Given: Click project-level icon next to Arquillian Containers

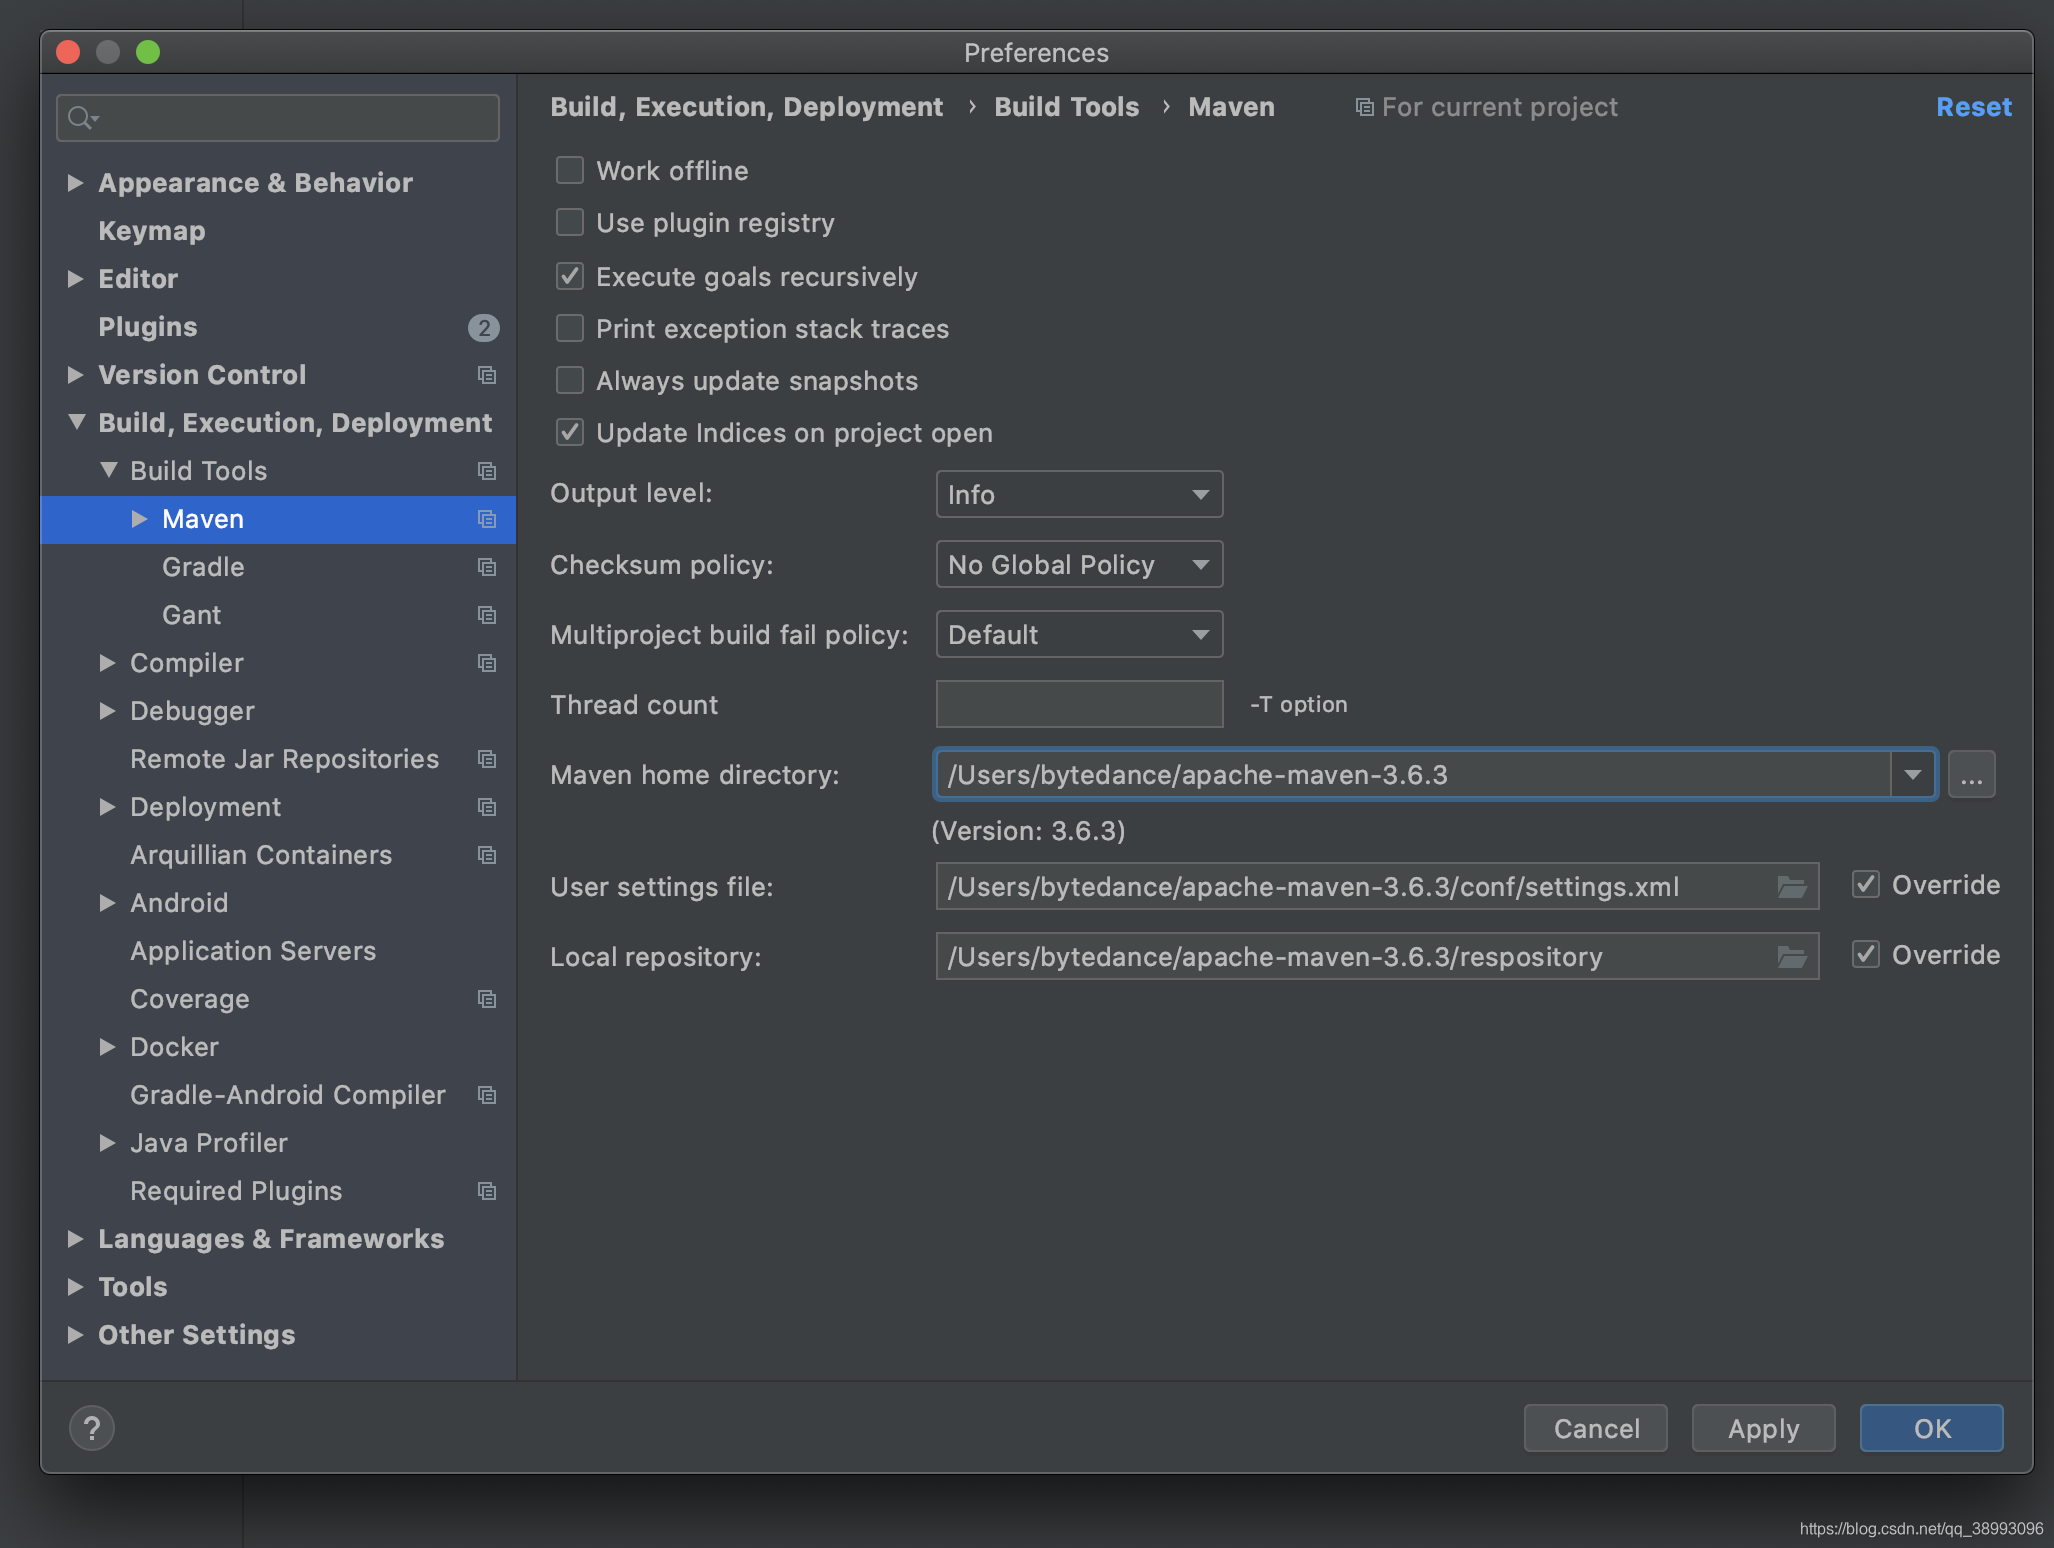Looking at the screenshot, I should (x=487, y=855).
